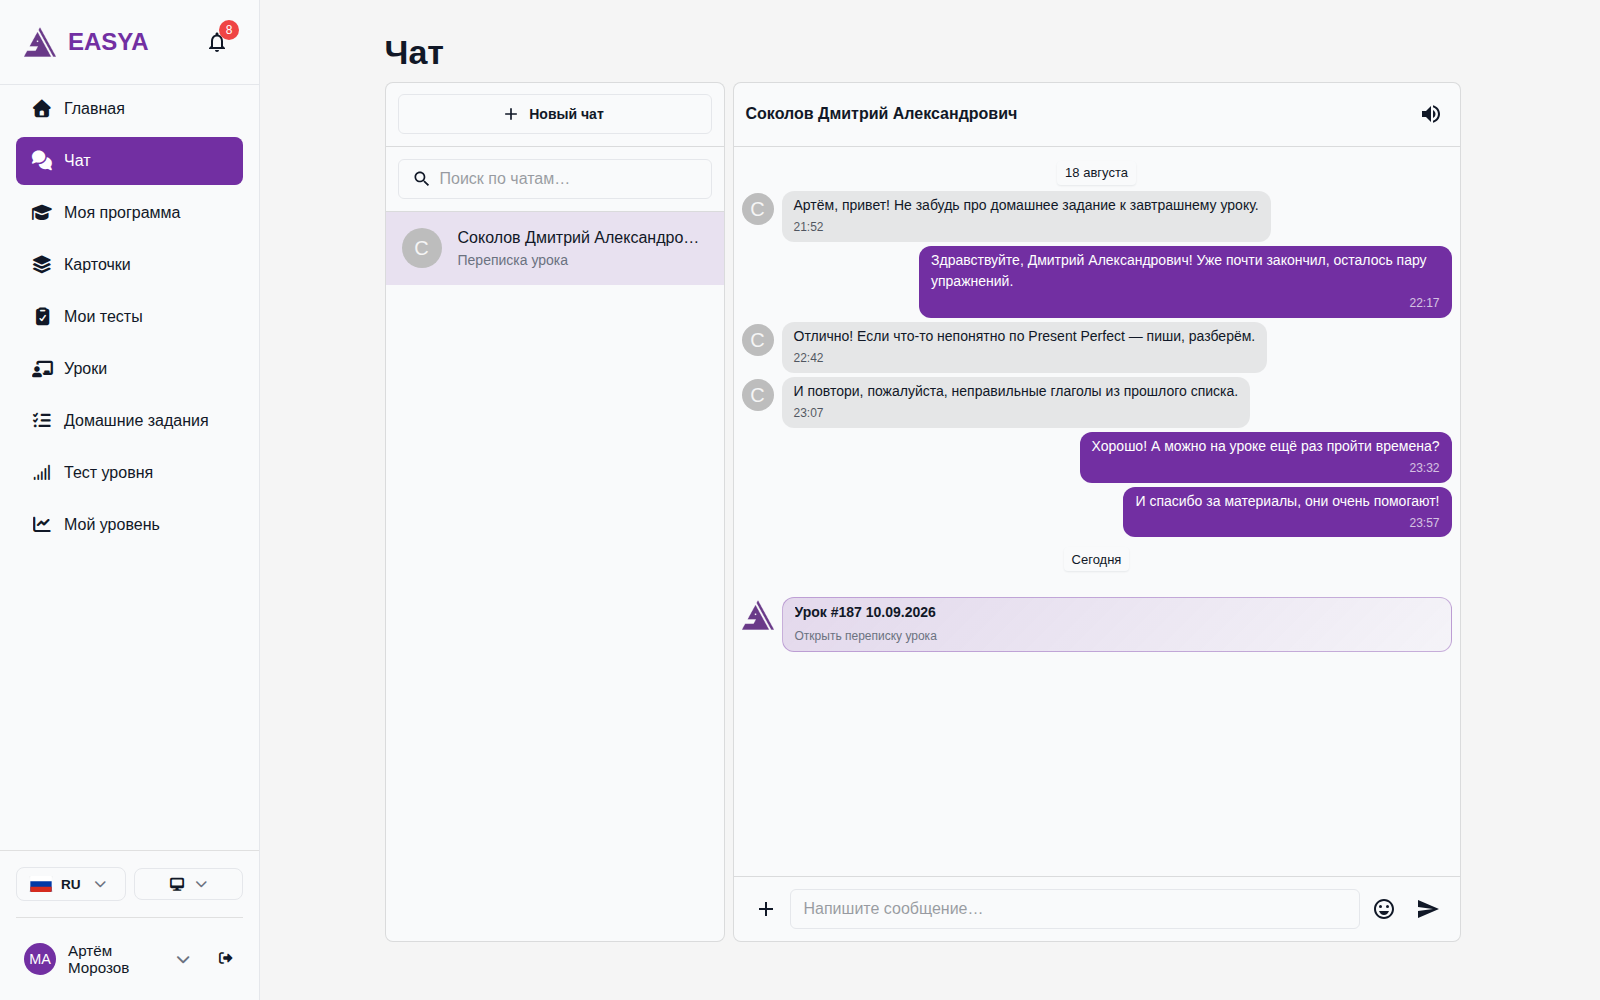Click the 18 августа date label
The height and width of the screenshot is (1000, 1600).
(1096, 173)
